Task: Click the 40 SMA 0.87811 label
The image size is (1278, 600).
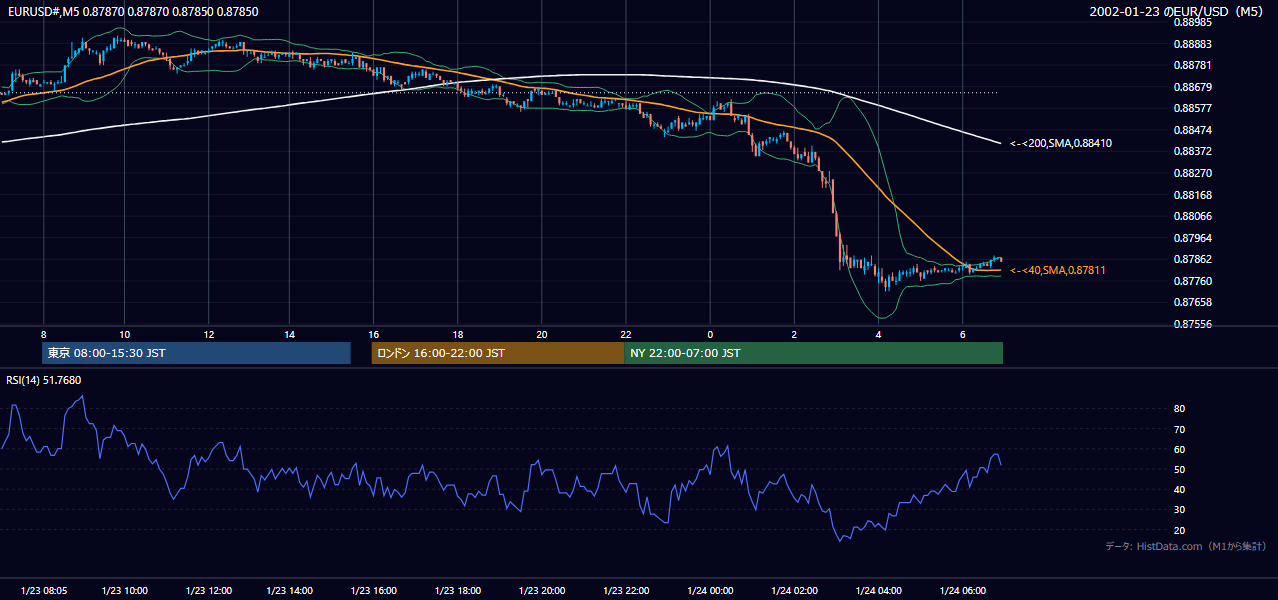Action: 1058,270
